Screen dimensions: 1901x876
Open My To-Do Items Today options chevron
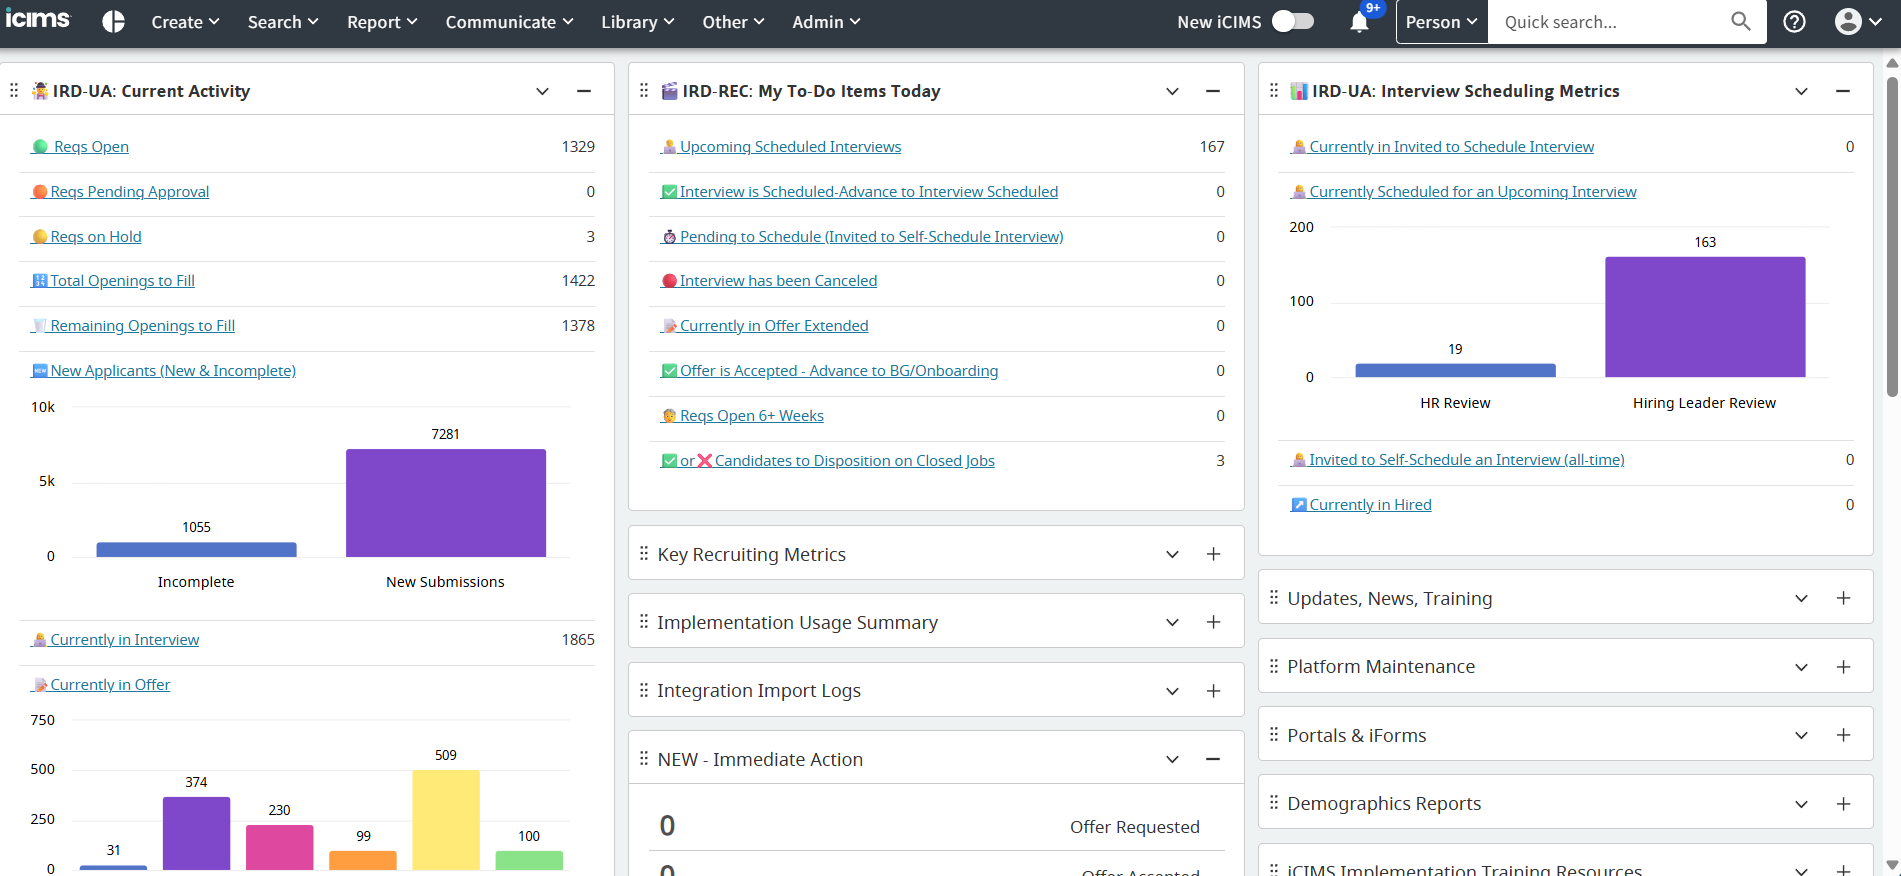[1172, 91]
